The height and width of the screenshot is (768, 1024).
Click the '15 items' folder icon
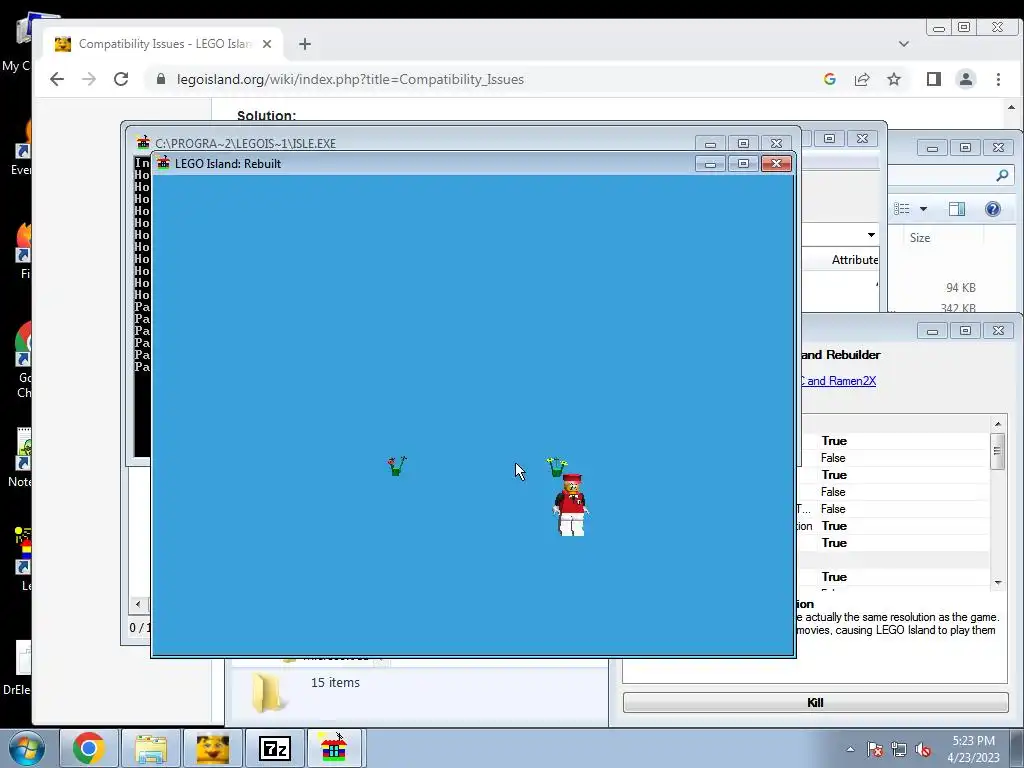[268, 692]
